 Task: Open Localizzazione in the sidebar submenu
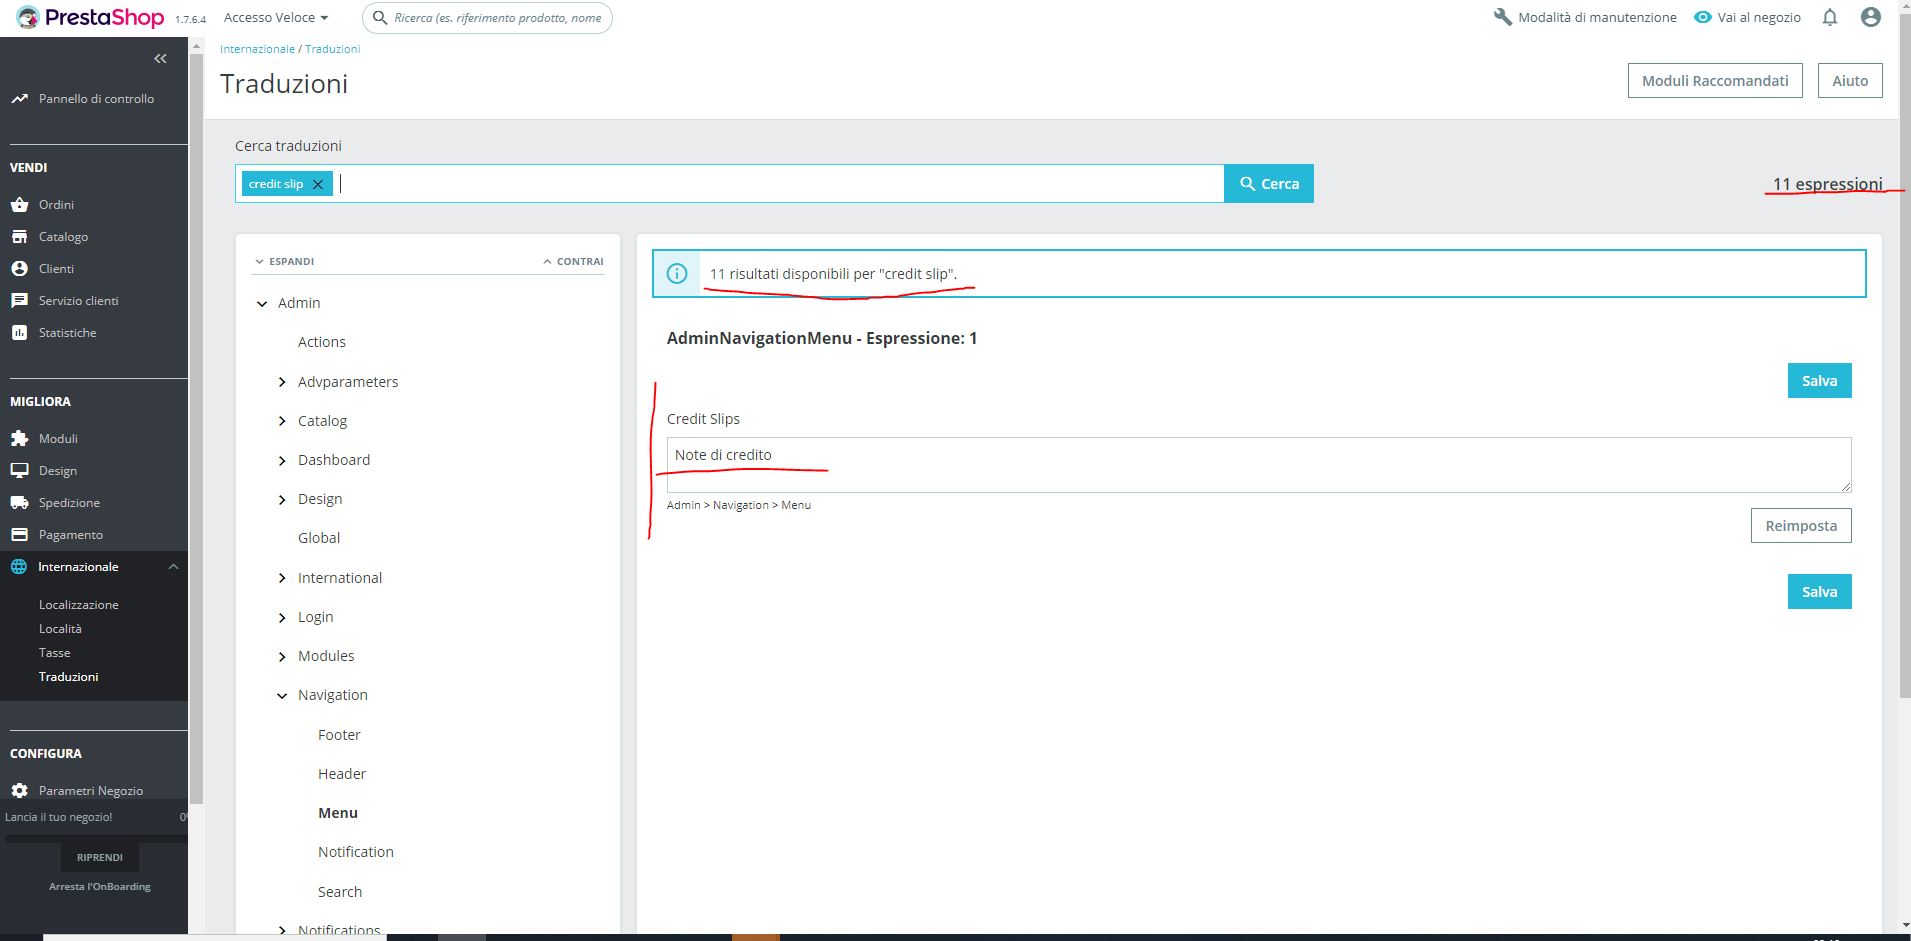[79, 605]
